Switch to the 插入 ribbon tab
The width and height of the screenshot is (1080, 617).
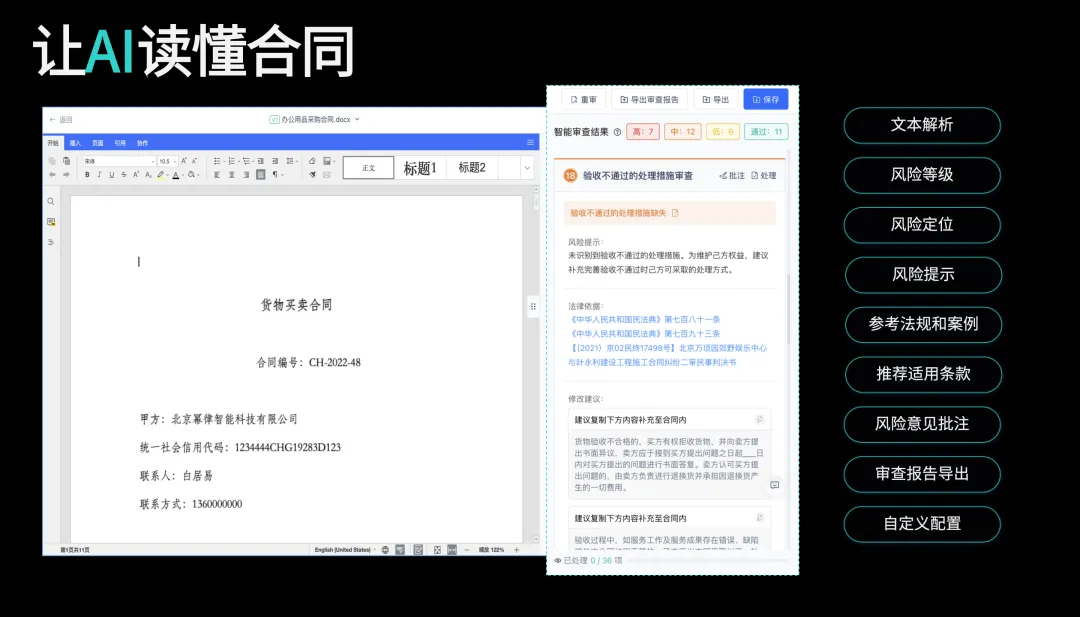point(75,143)
